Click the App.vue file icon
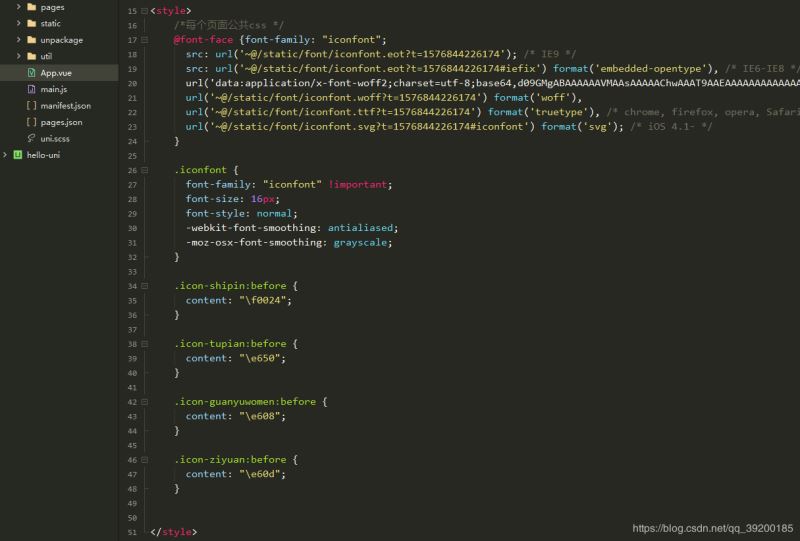 31,73
